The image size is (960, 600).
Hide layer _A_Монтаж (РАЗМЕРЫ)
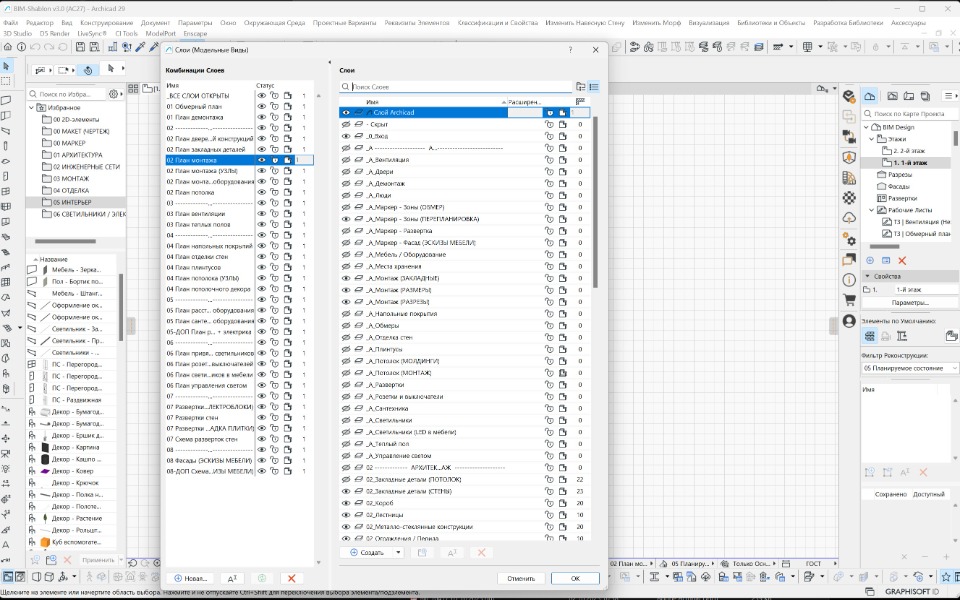click(x=346, y=290)
